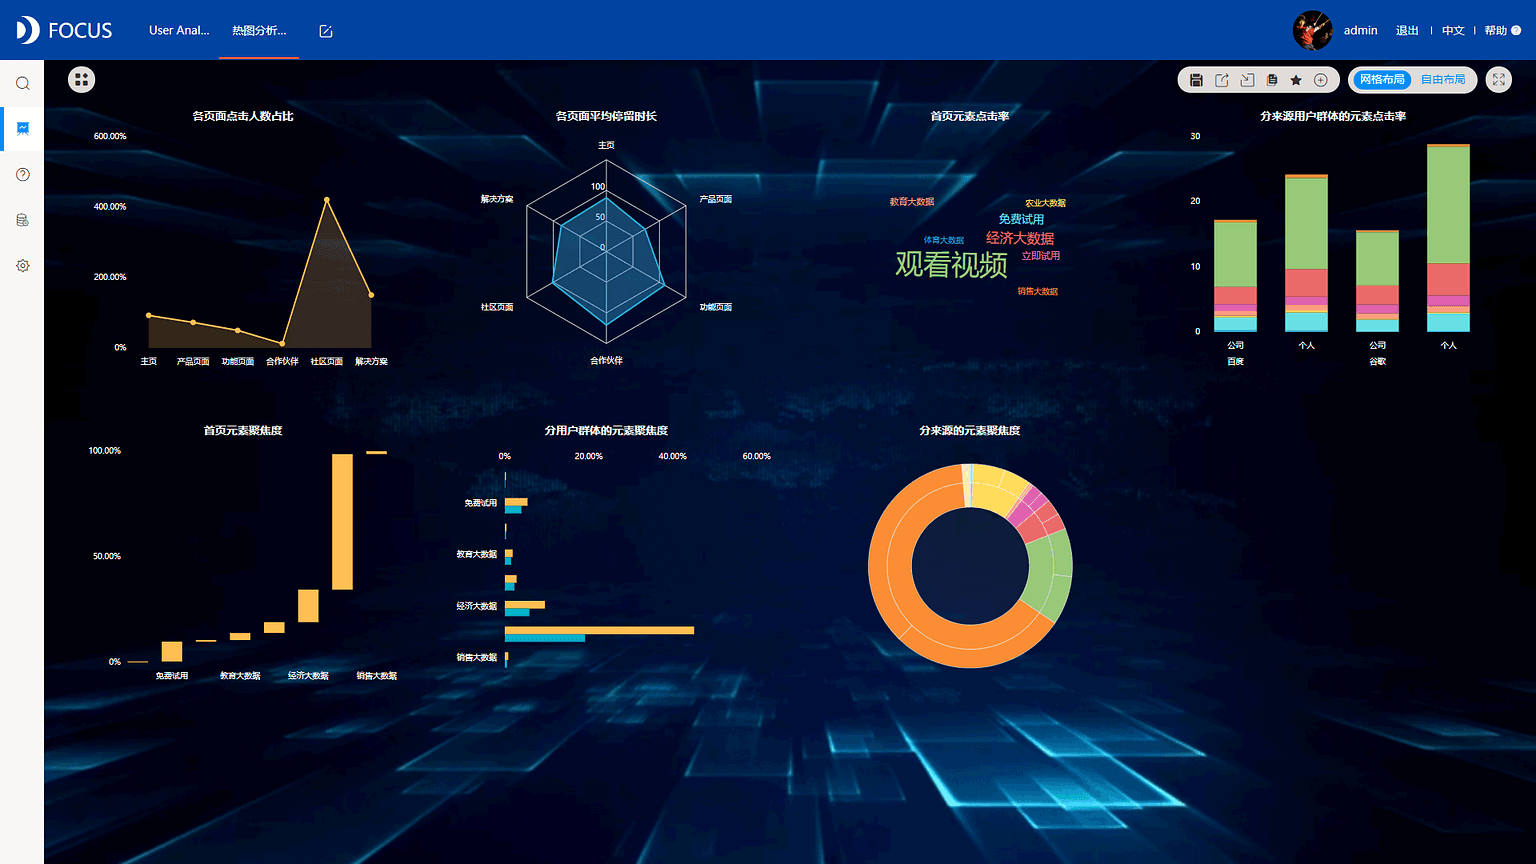Click the edit pencil icon beside tabs

coord(326,31)
